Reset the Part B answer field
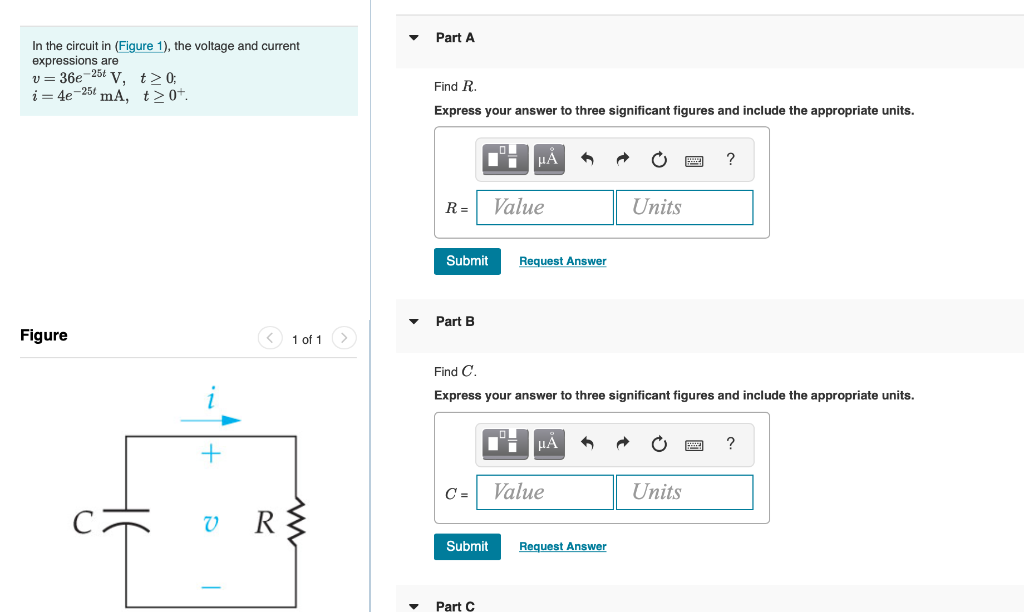The width and height of the screenshot is (1024, 612). (659, 444)
